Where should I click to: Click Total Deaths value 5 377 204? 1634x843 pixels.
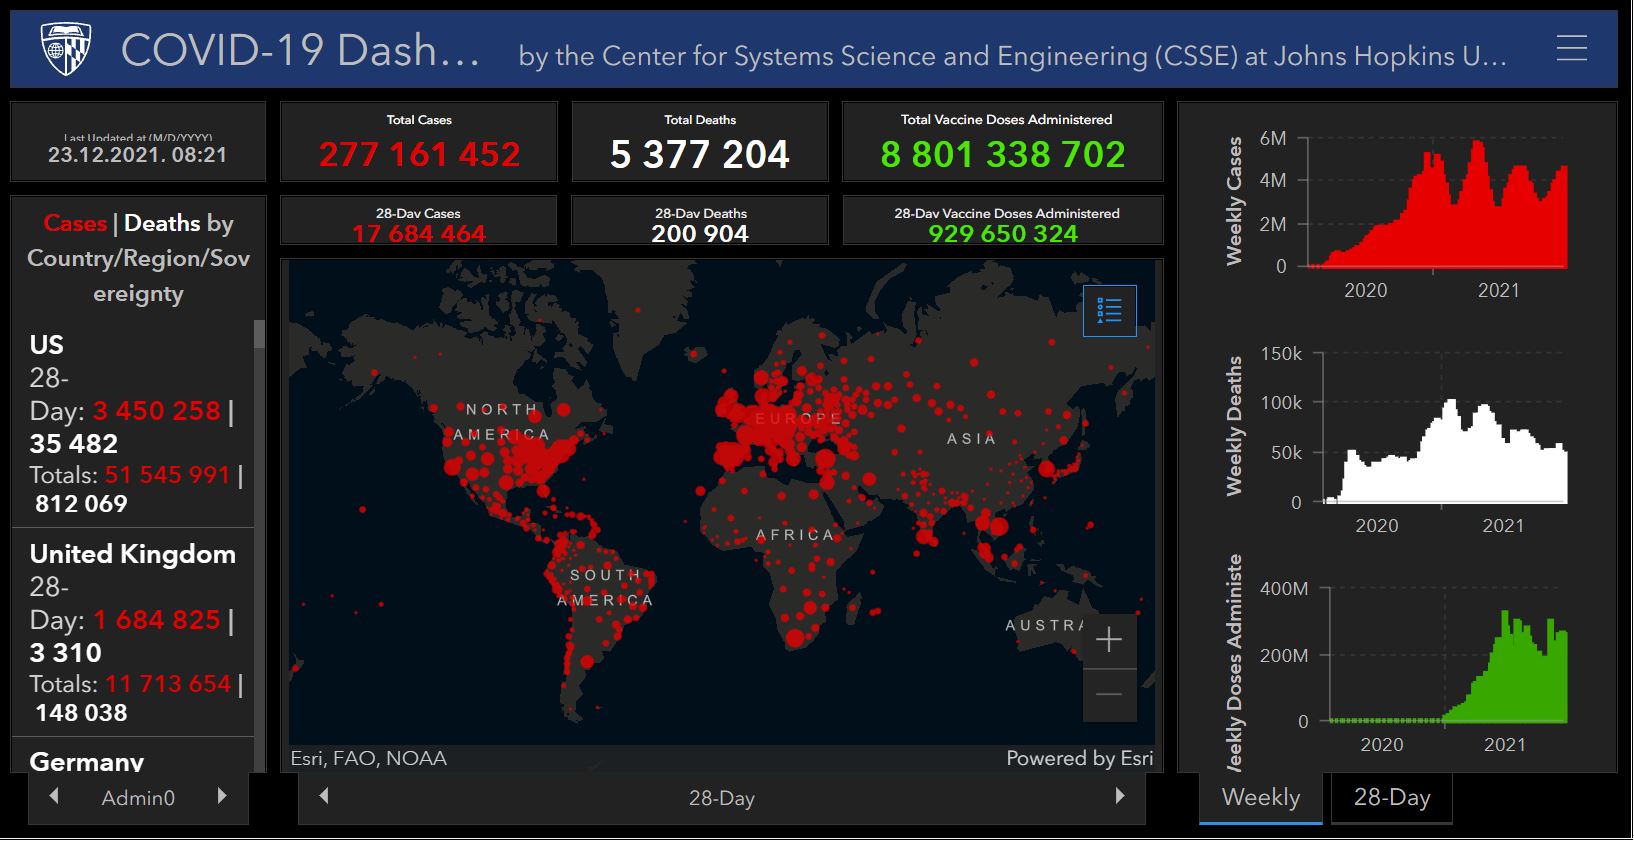pyautogui.click(x=700, y=155)
